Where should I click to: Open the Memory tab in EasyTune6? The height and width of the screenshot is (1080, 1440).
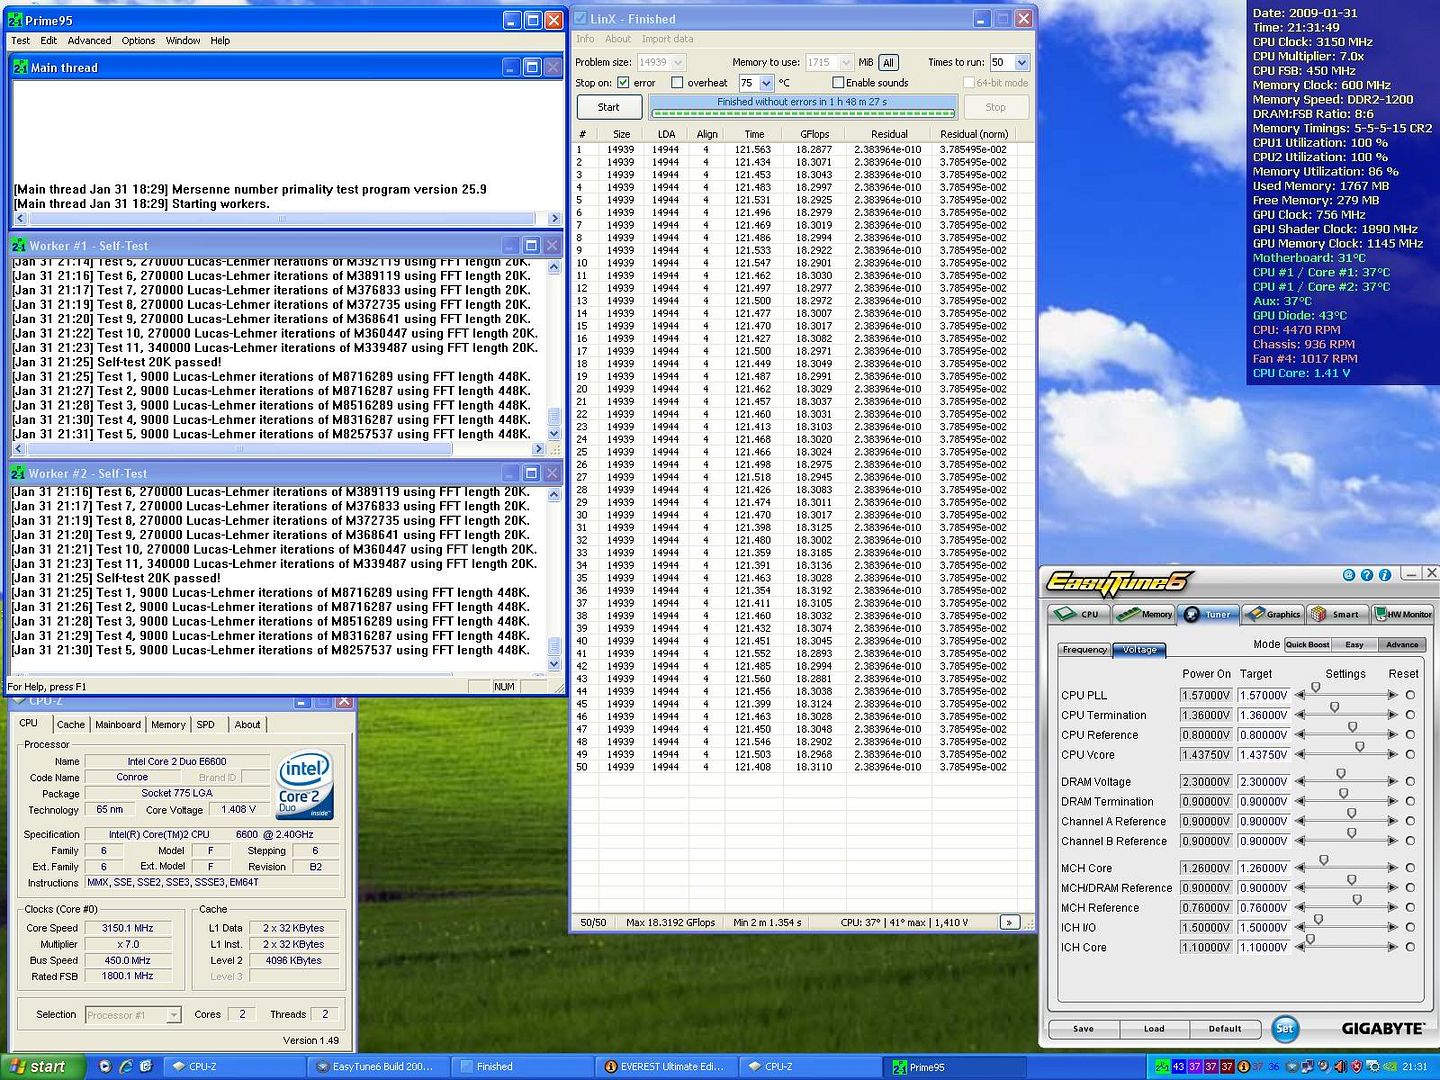pos(1143,614)
